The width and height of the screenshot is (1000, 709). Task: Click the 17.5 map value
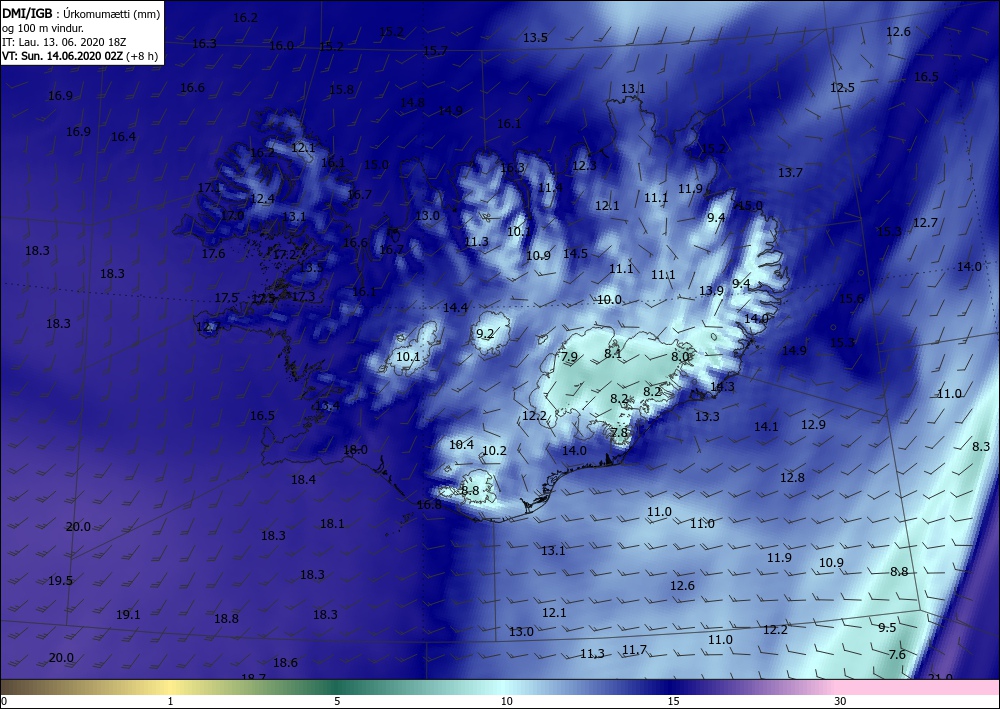[x=226, y=298]
